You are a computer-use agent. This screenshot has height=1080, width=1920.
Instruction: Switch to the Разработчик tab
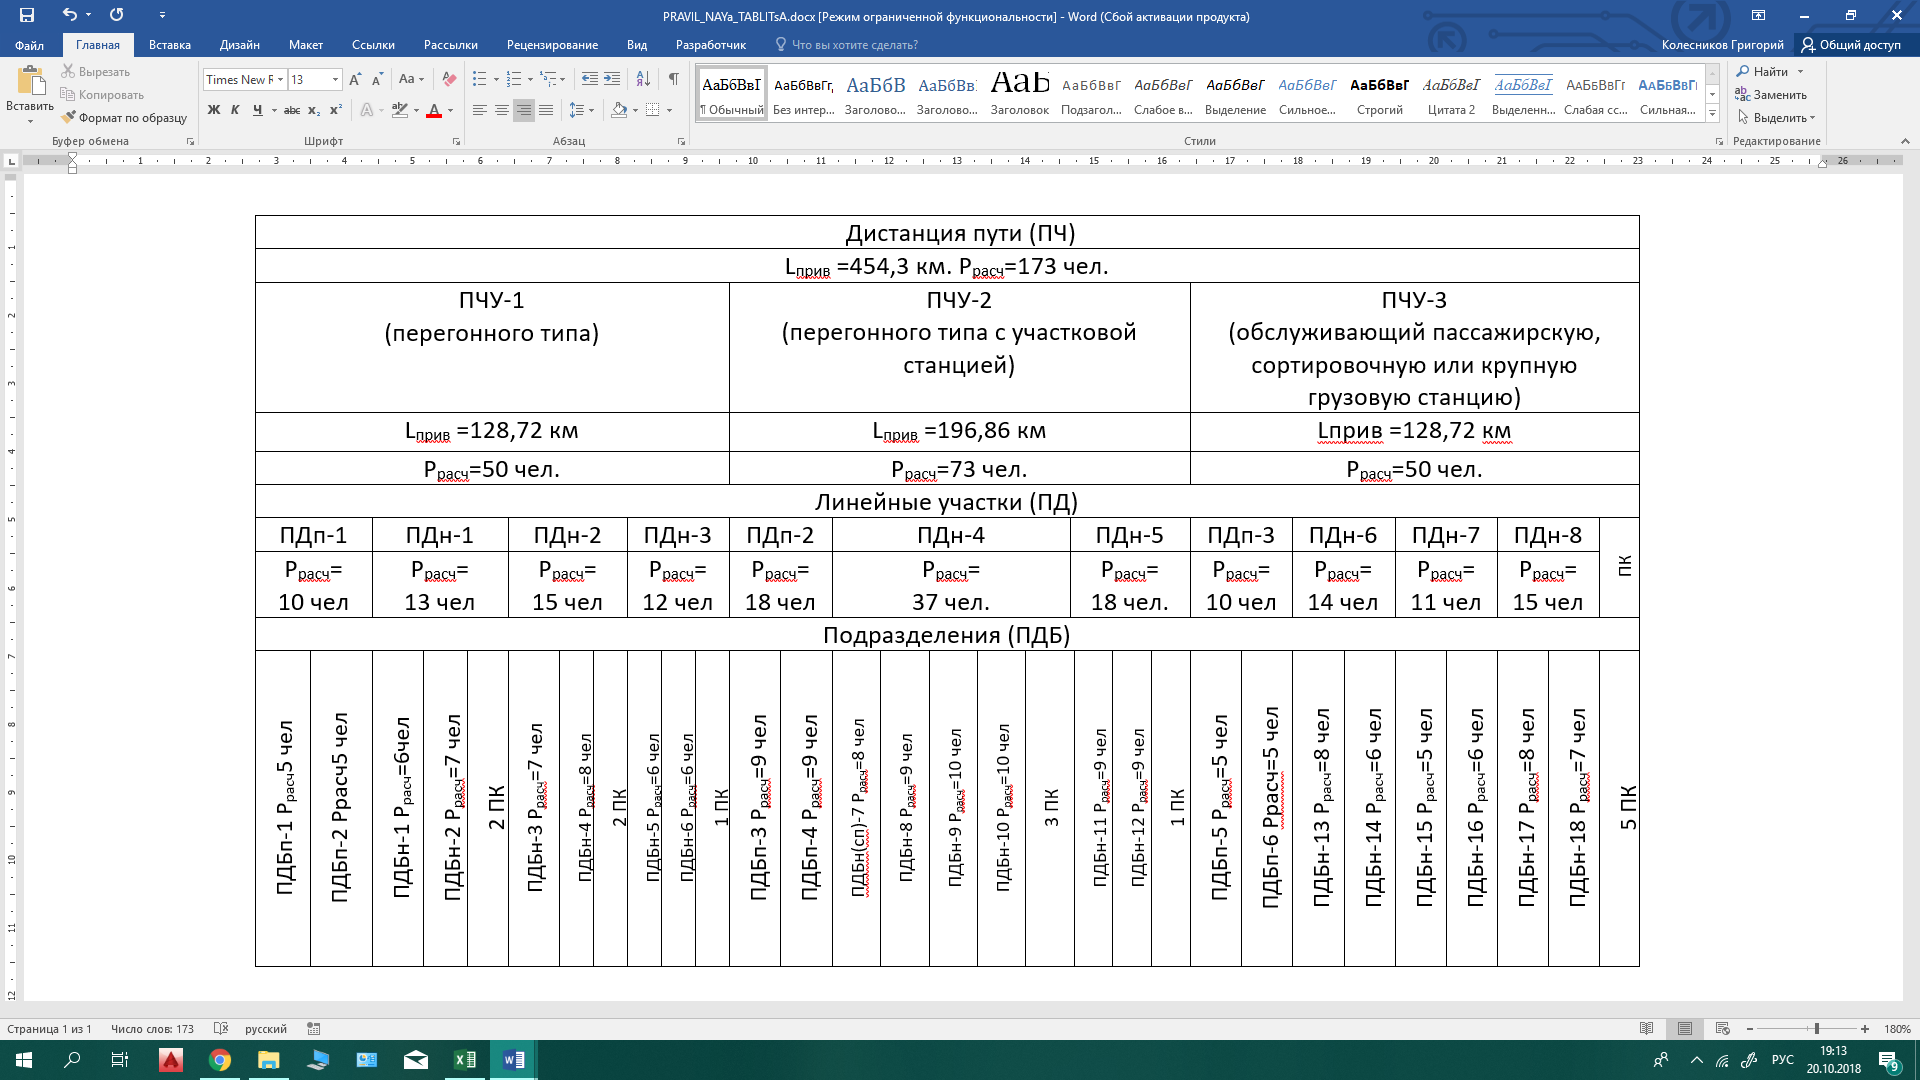pyautogui.click(x=711, y=45)
